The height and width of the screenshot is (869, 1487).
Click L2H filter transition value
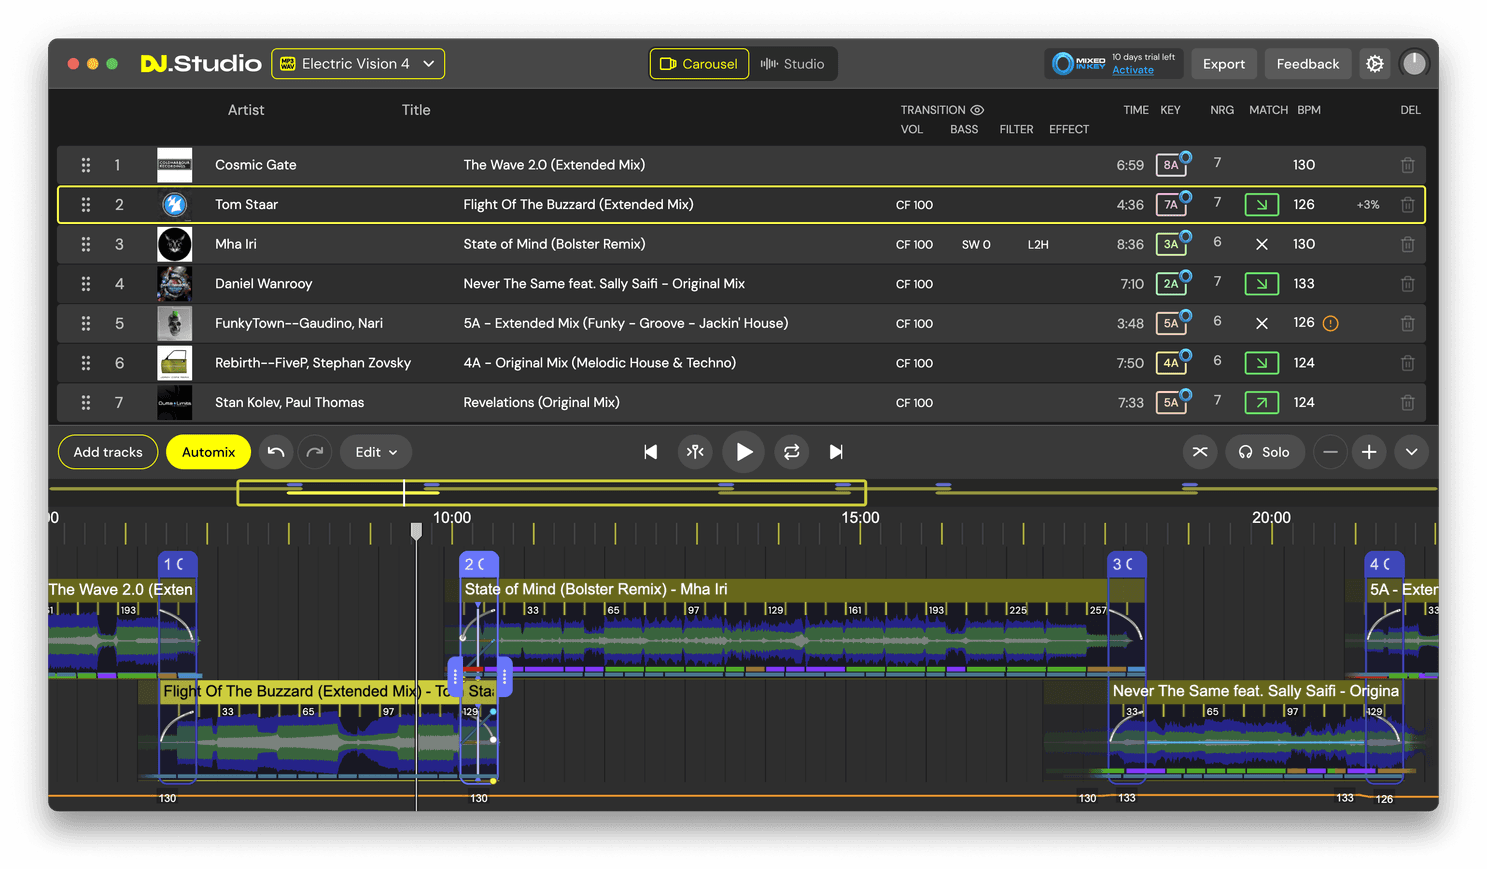1038,244
